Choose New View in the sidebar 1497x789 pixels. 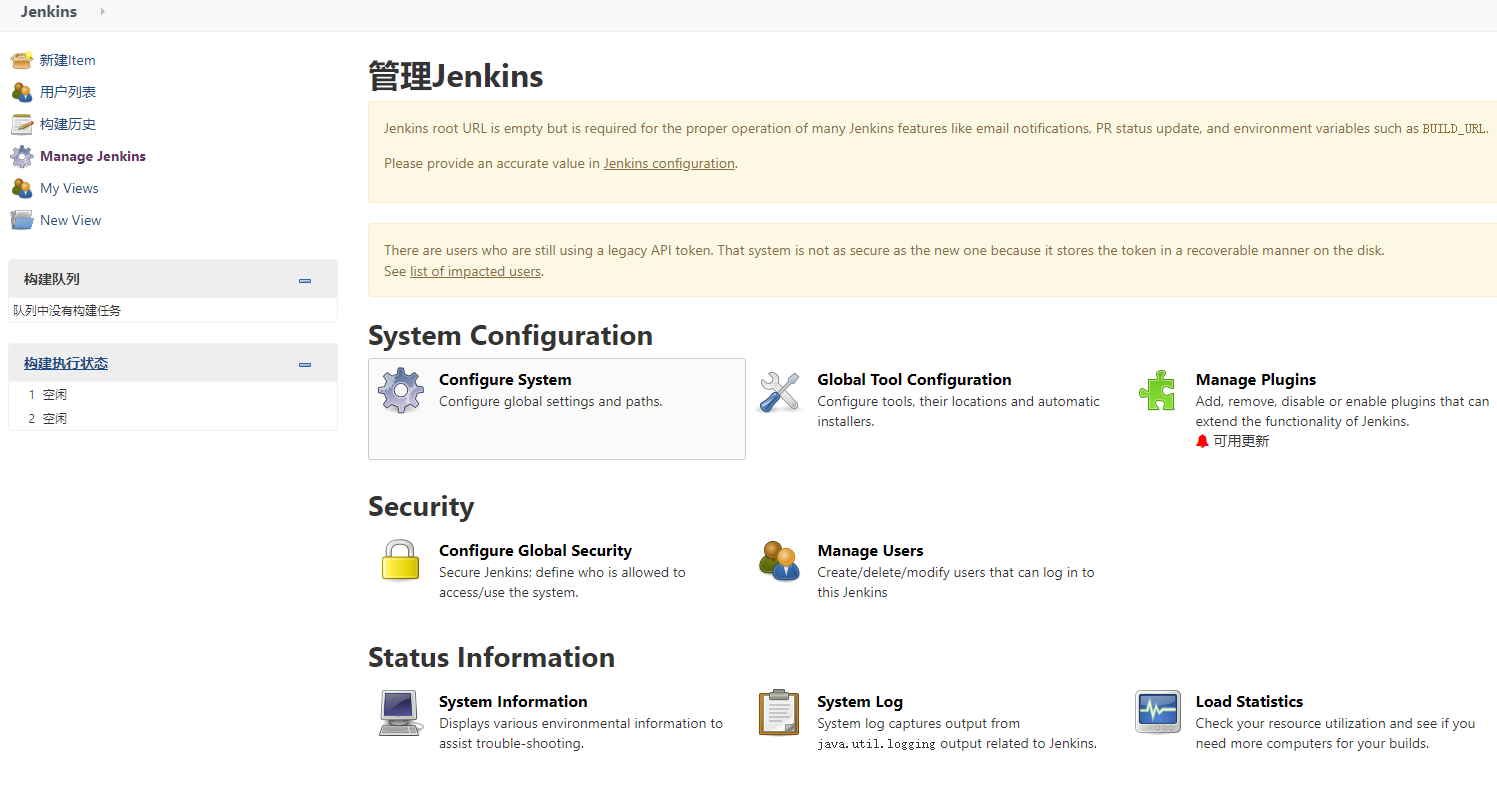71,220
